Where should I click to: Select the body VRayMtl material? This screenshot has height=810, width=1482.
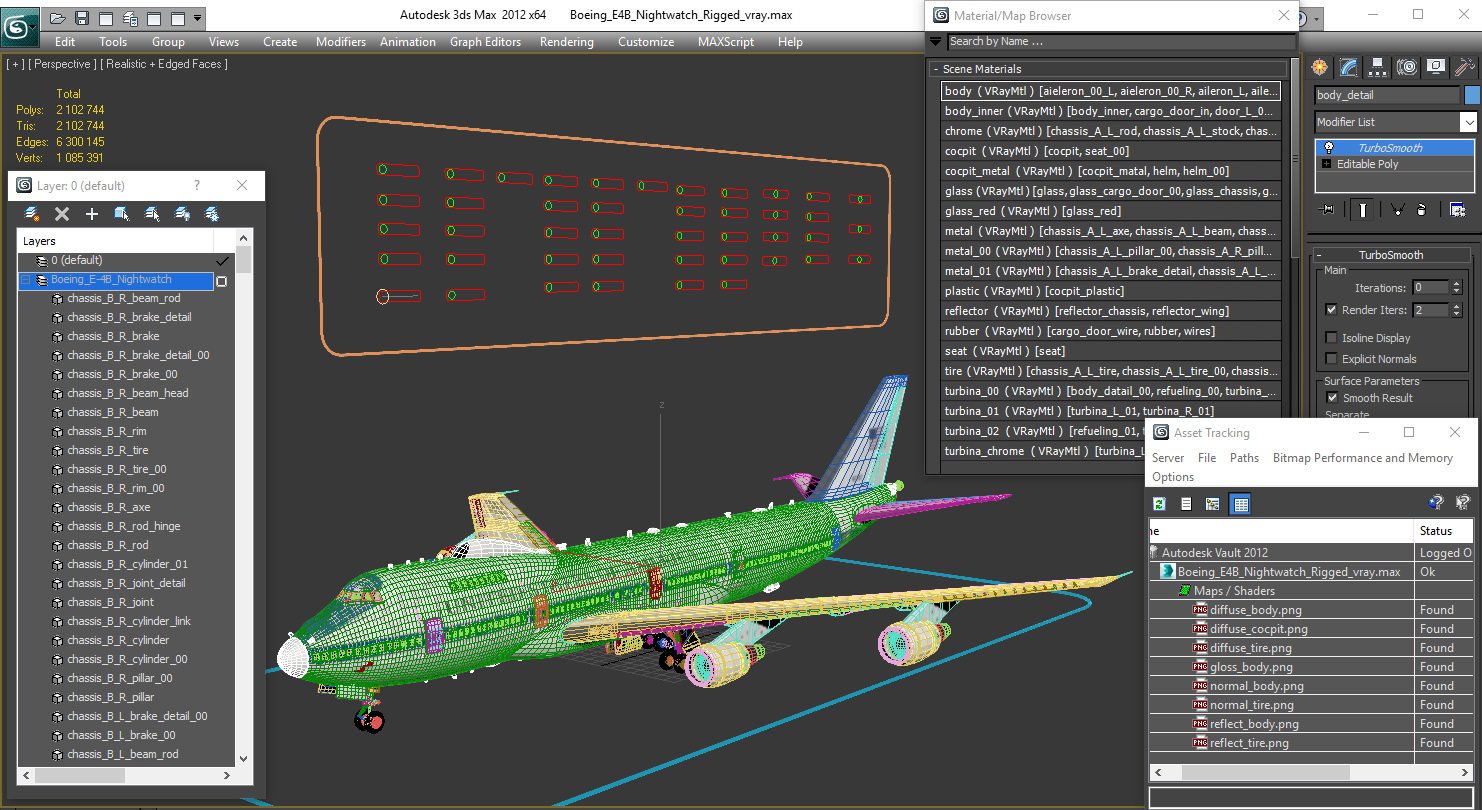(x=1110, y=91)
